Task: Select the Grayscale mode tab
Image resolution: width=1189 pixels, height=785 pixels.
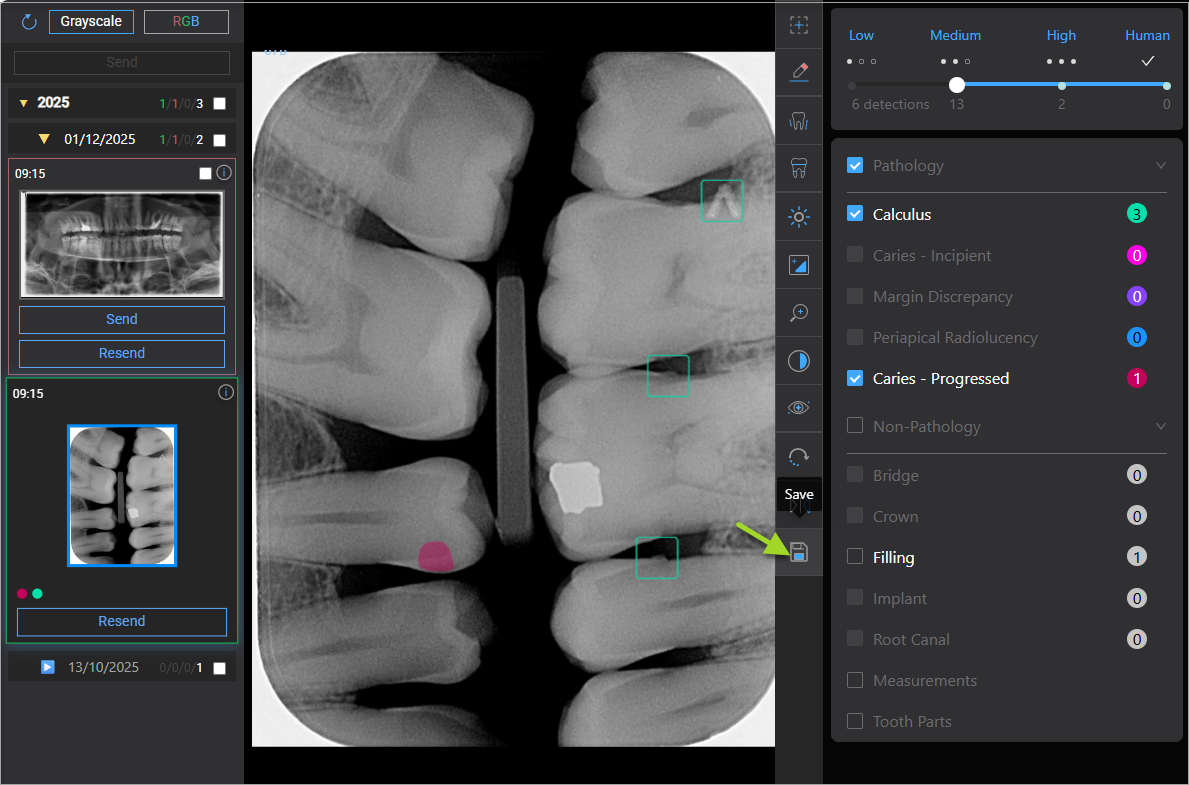Action: 91,21
